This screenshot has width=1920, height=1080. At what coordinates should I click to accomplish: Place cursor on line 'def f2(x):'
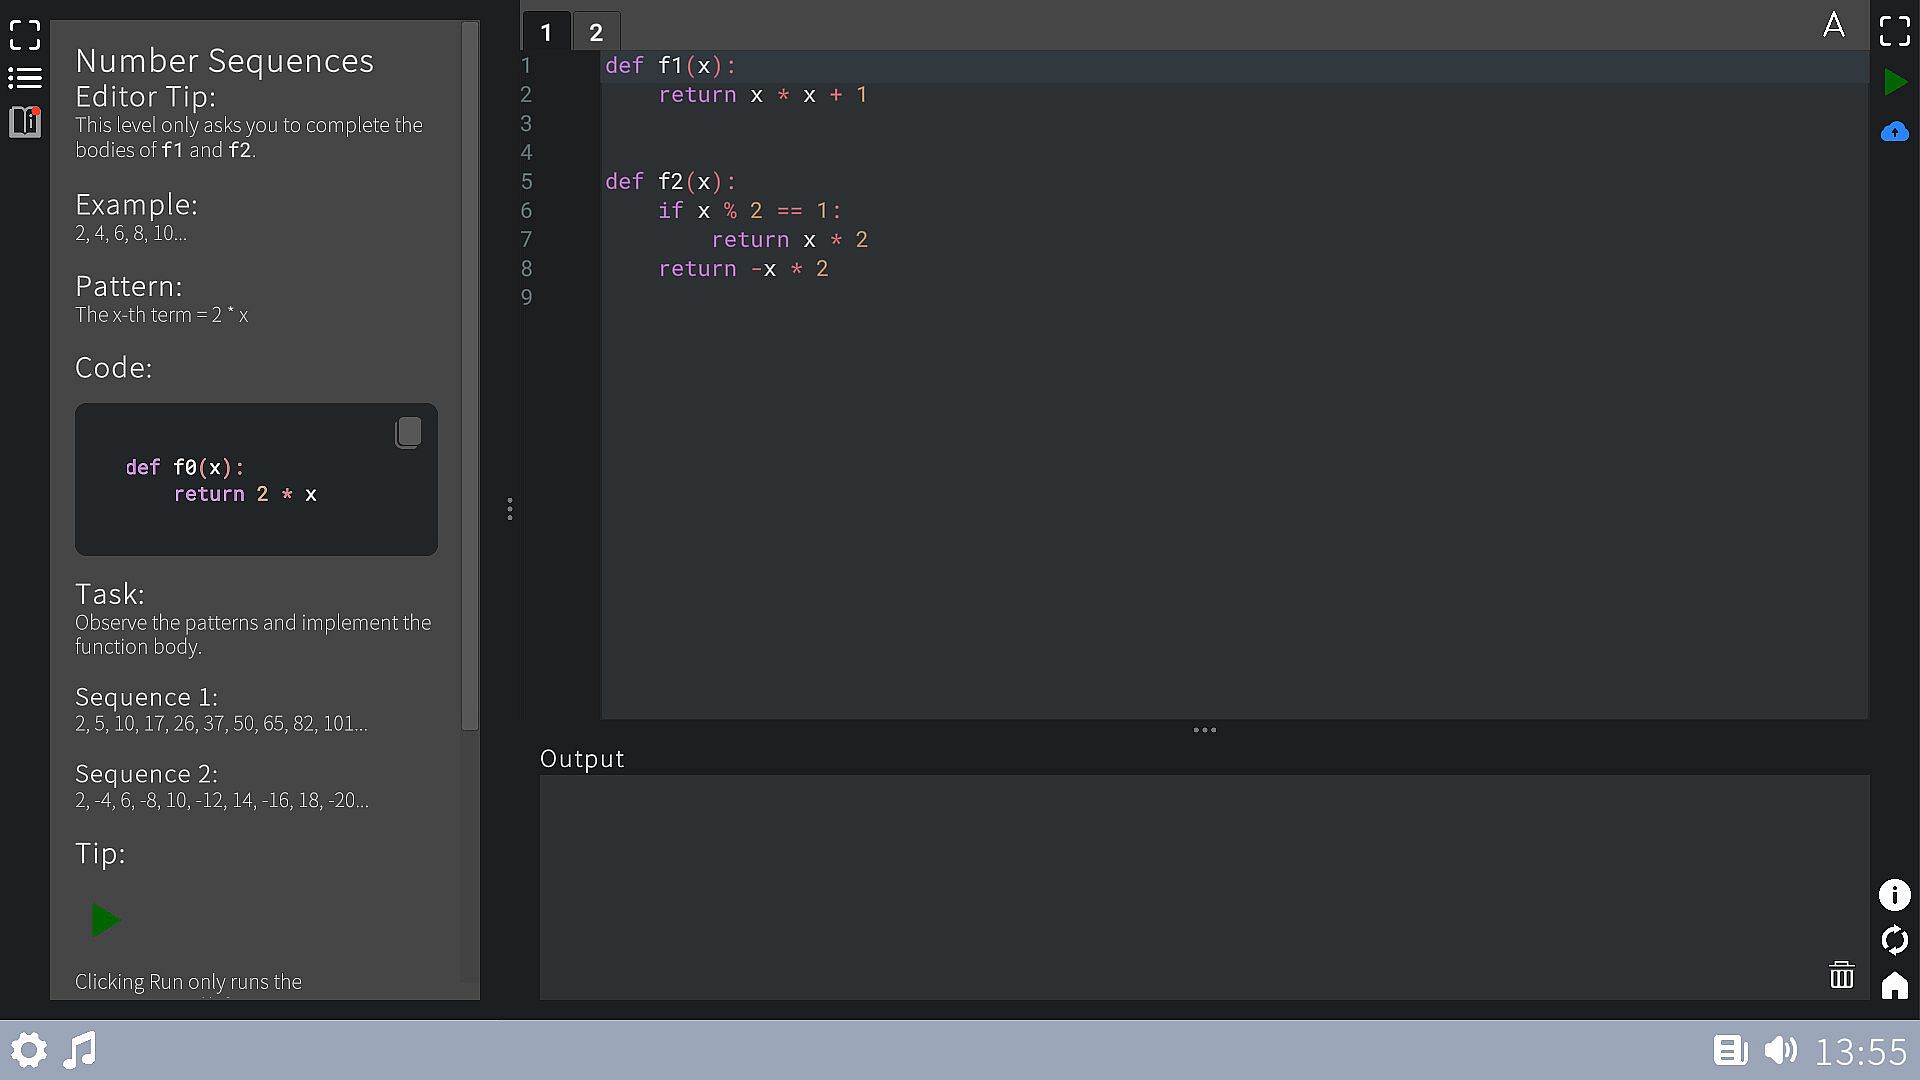[x=670, y=182]
